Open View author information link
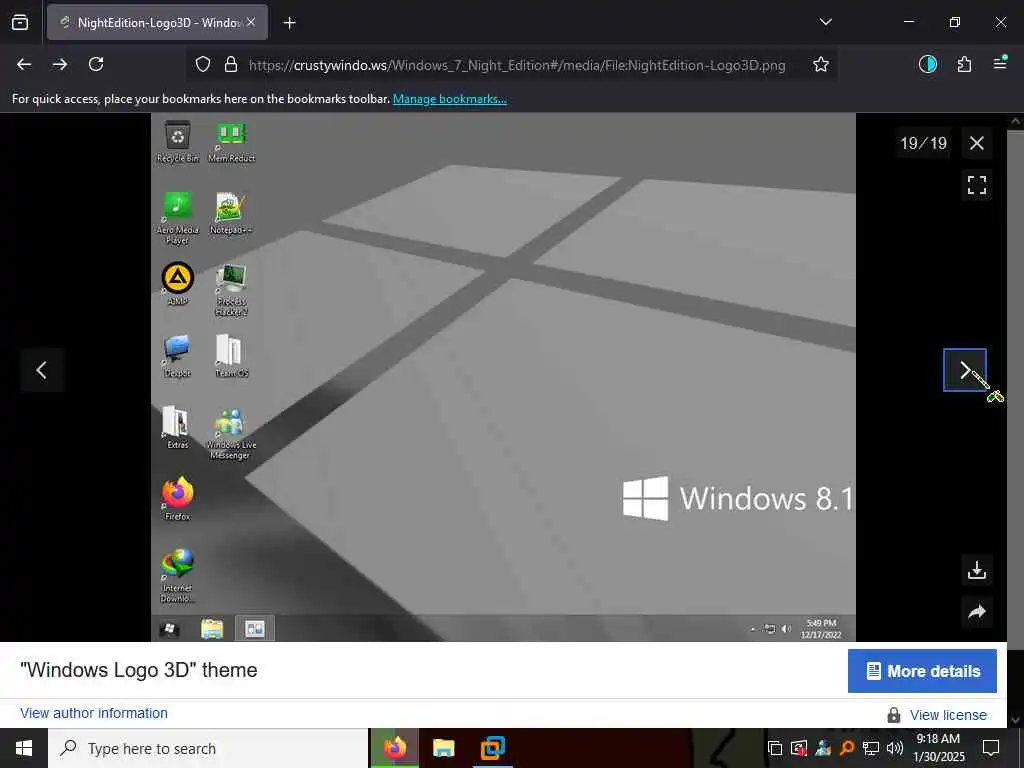Image resolution: width=1024 pixels, height=768 pixels. pos(94,713)
